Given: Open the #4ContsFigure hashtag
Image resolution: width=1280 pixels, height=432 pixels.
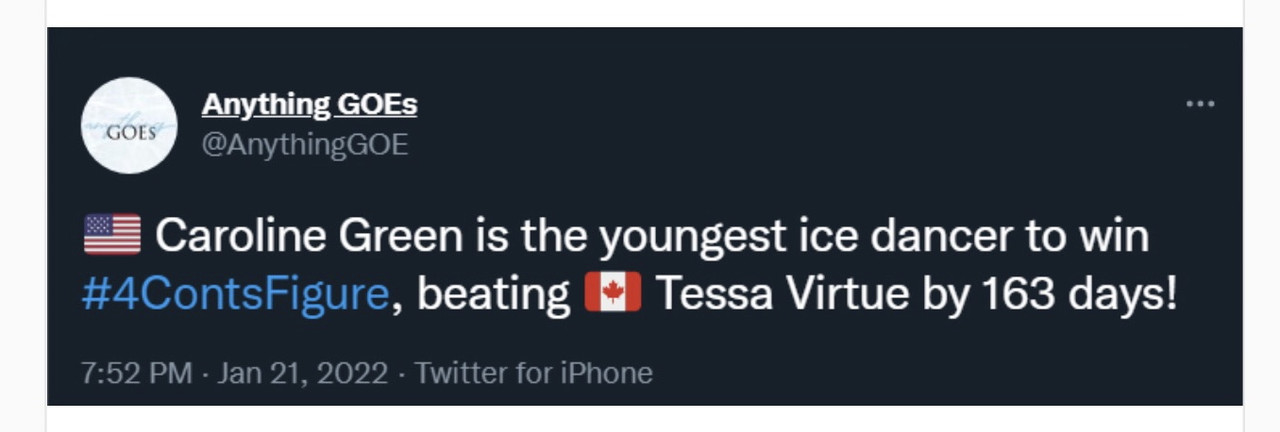Looking at the screenshot, I should [235, 296].
